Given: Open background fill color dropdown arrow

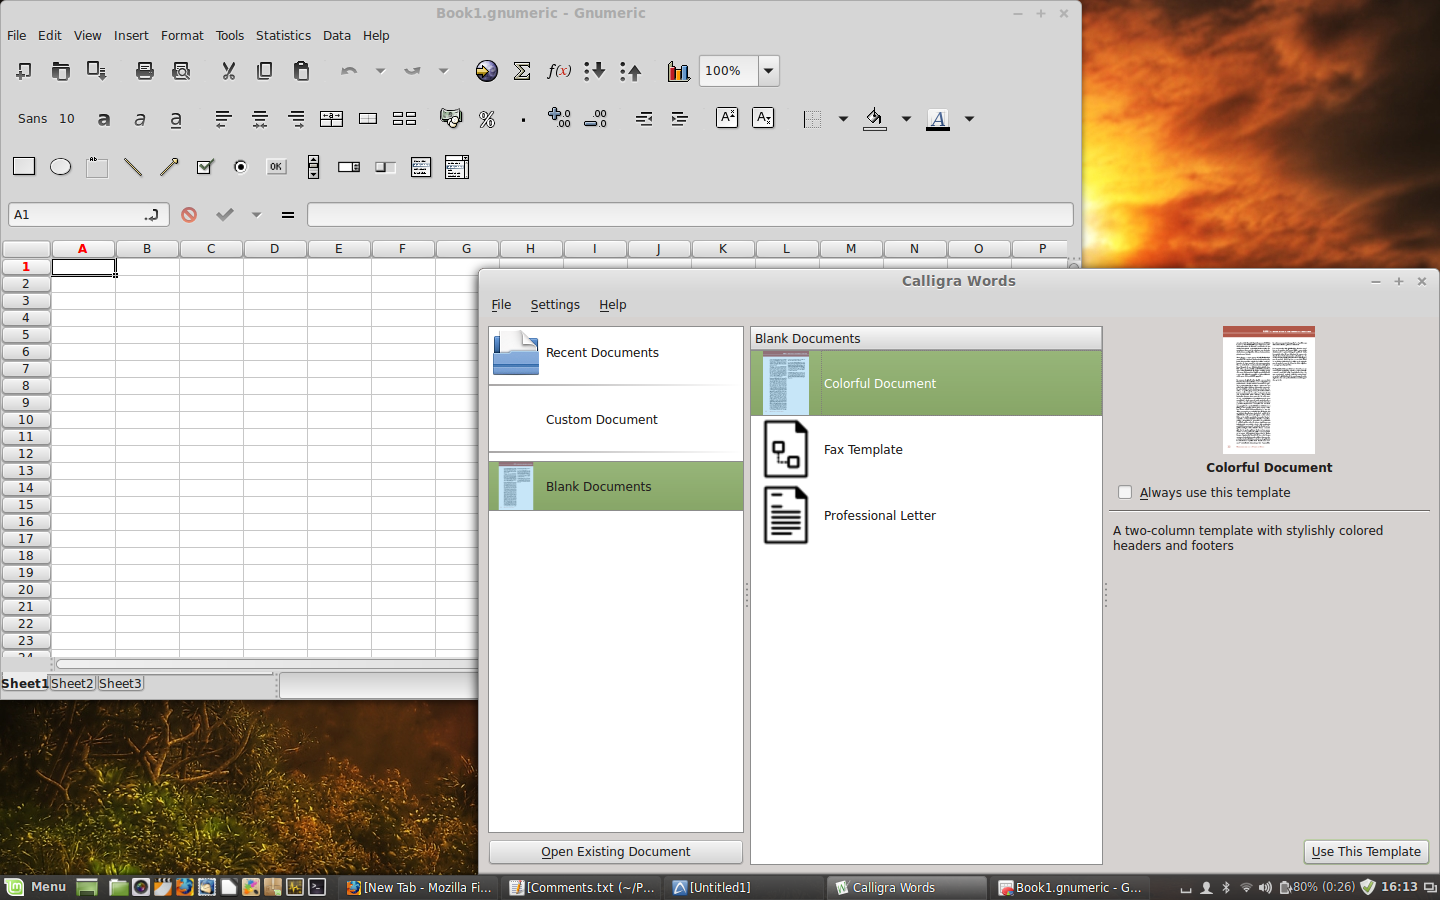Looking at the screenshot, I should 906,119.
